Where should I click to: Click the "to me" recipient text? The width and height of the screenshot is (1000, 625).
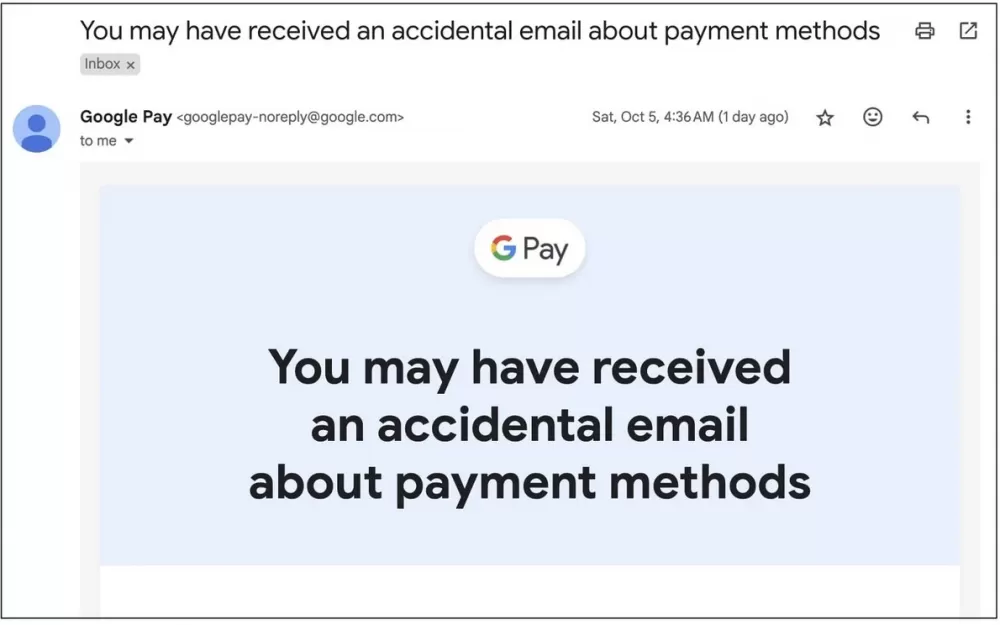point(98,141)
